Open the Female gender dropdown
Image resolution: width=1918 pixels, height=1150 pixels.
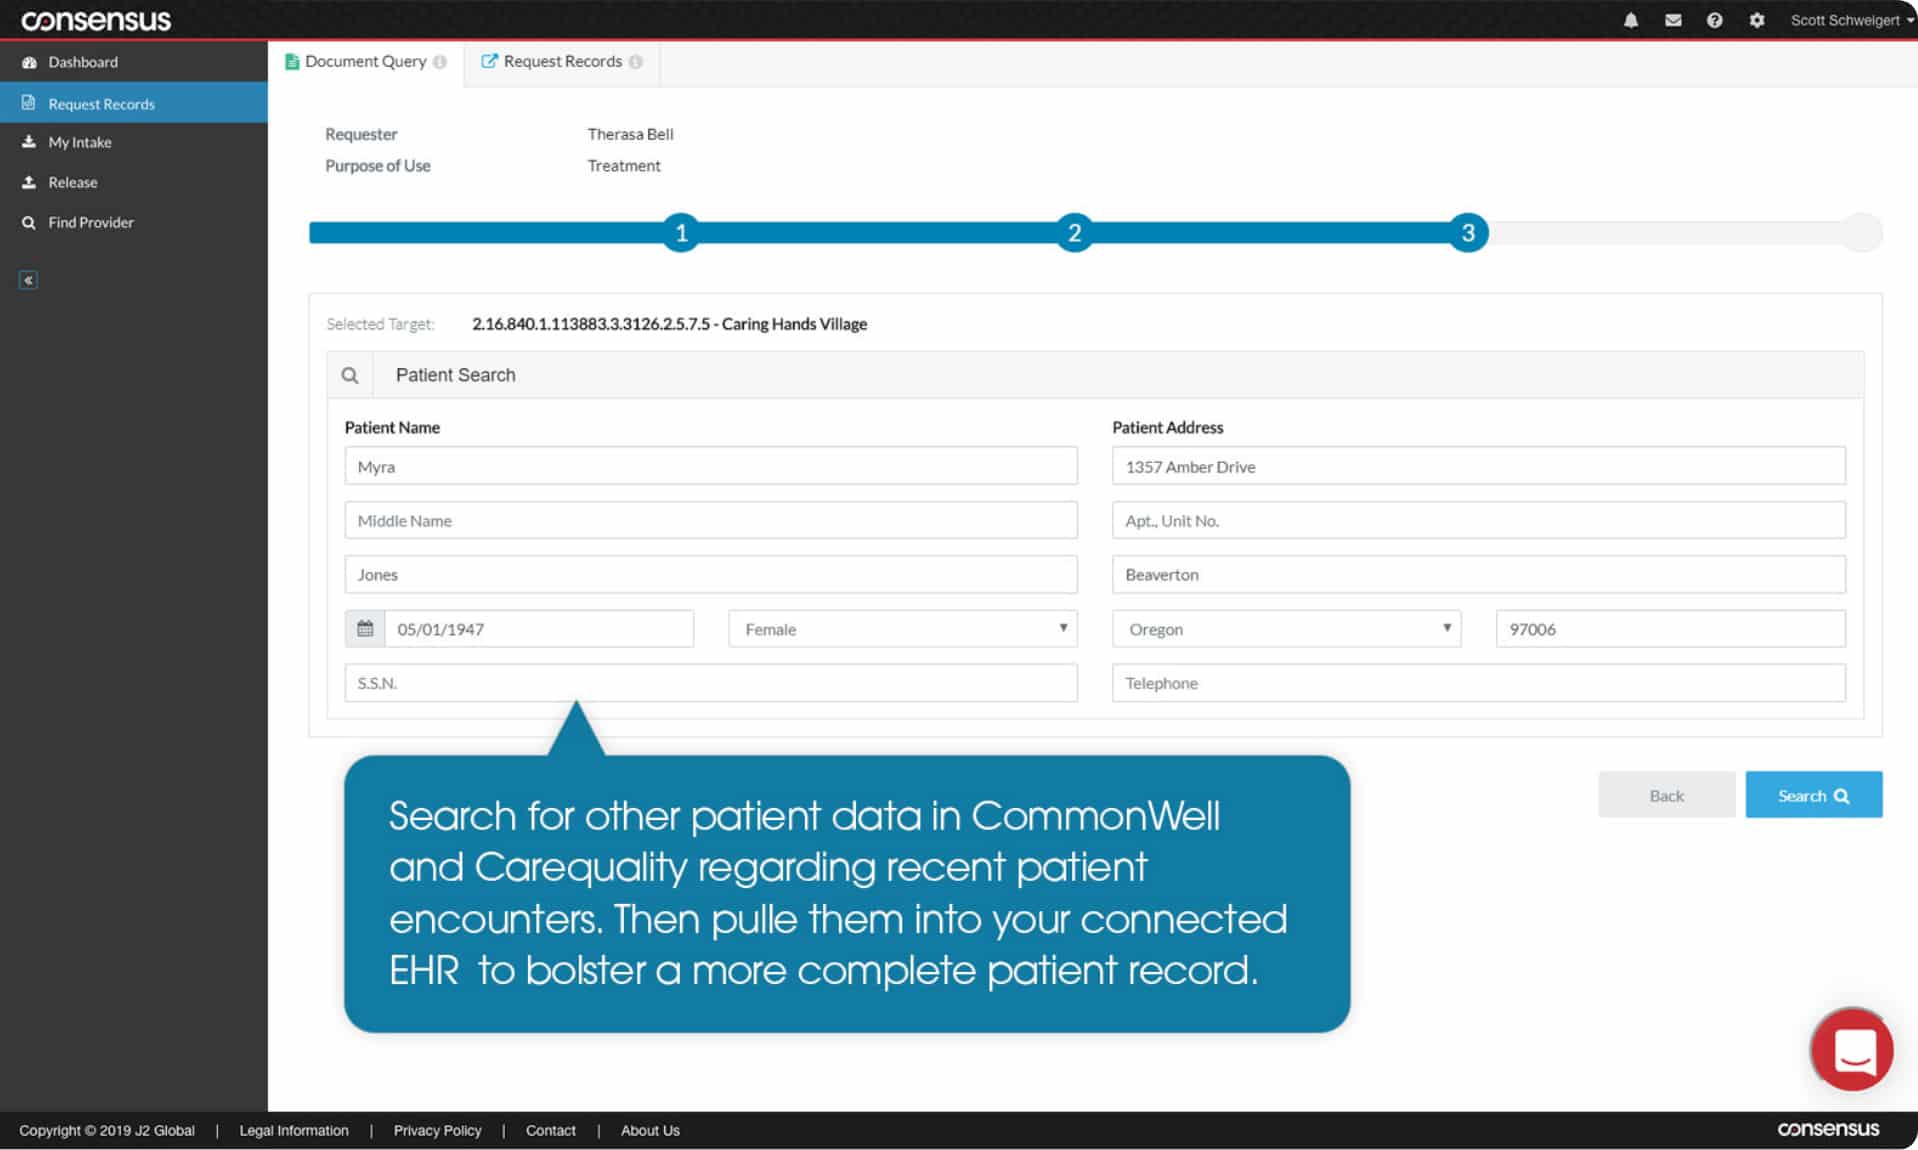click(903, 629)
